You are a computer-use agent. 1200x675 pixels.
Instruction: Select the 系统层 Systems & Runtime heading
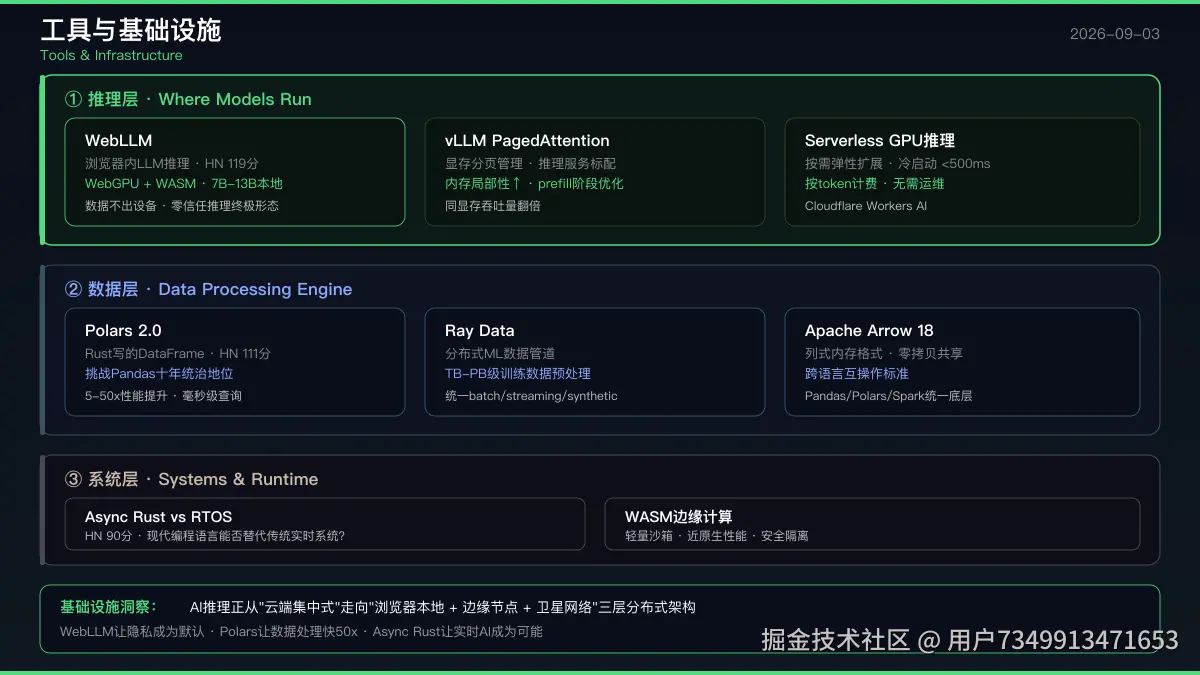click(x=191, y=479)
